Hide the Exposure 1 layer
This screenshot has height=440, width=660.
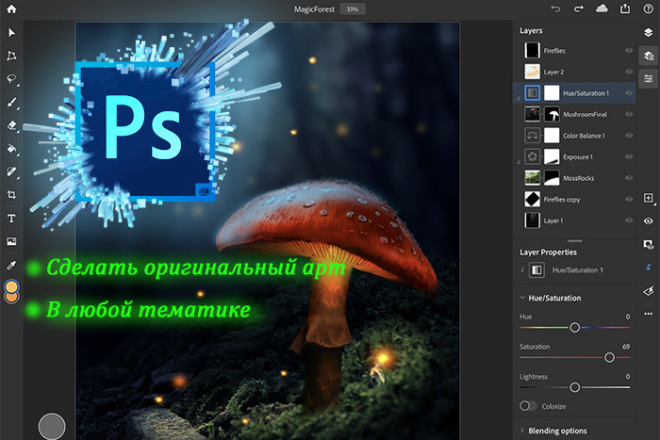[x=629, y=157]
